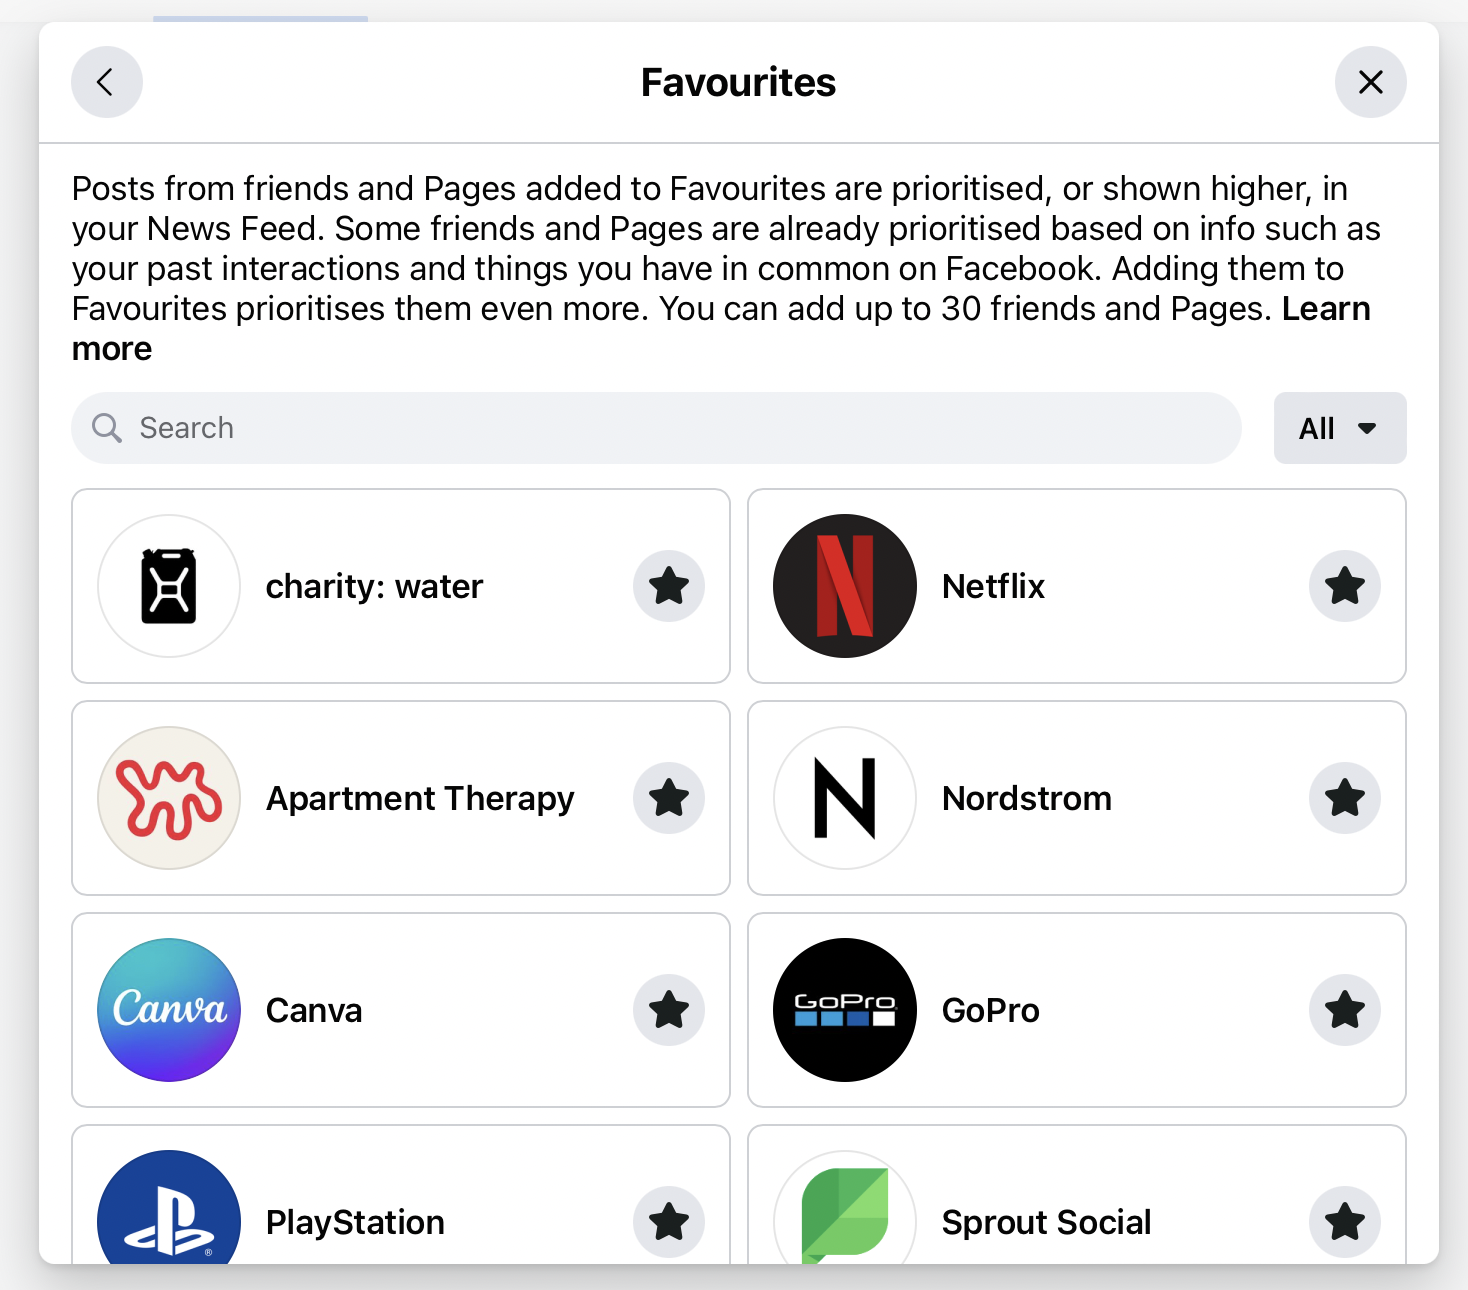Toggle favourite star for Apartment Therapy

(669, 798)
